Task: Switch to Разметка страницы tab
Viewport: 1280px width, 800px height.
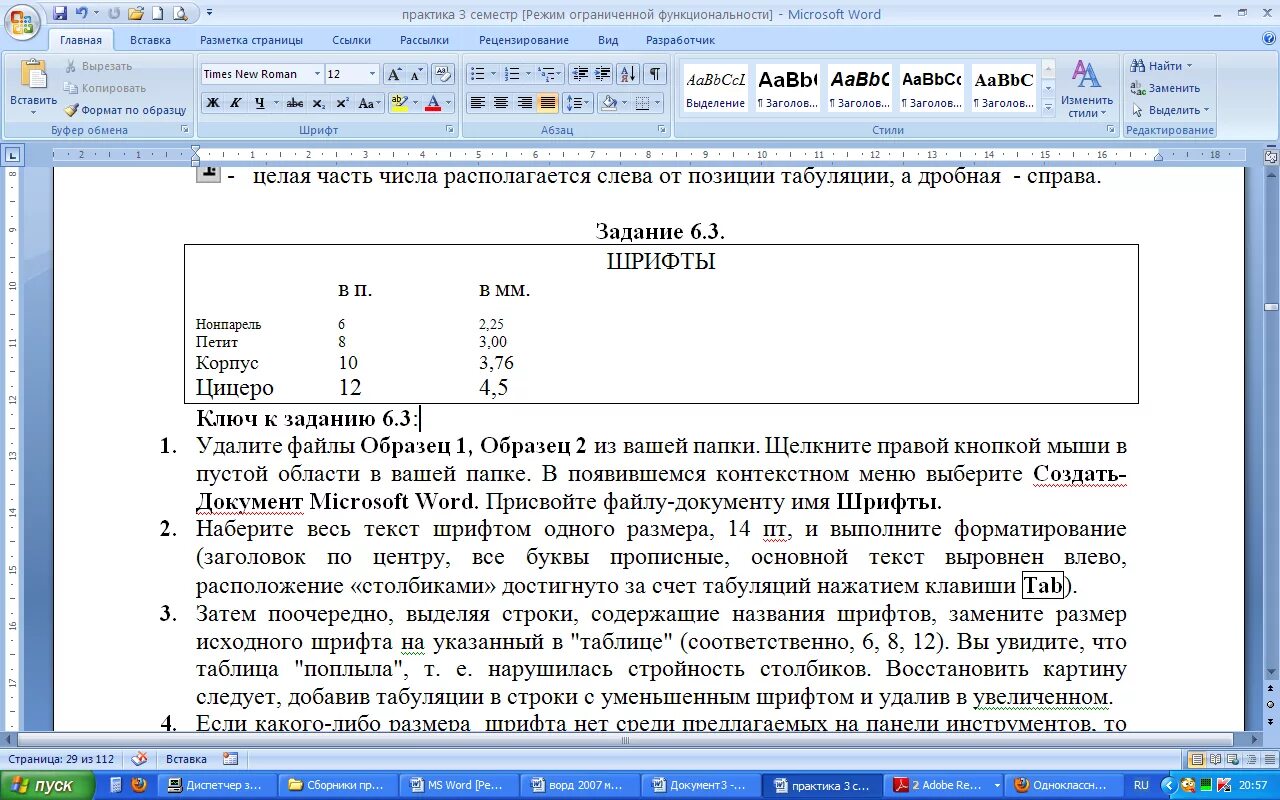Action: point(251,40)
